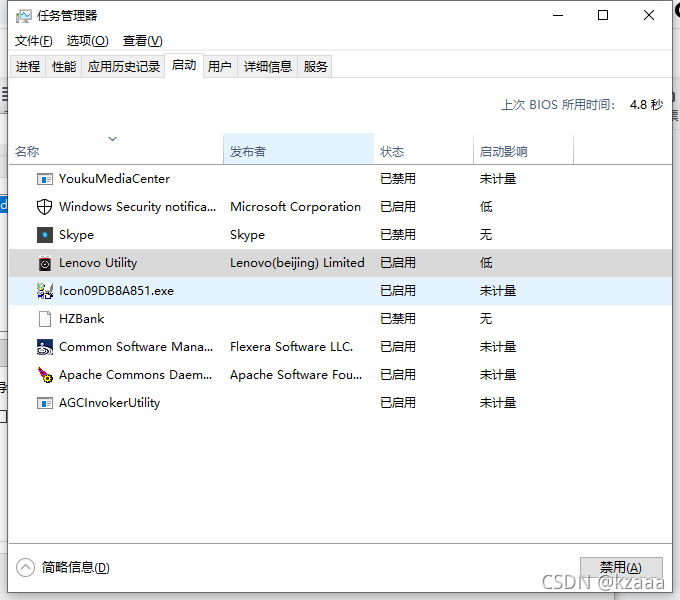Select Apache Commons Daem... entry
The image size is (680, 600).
coord(135,375)
